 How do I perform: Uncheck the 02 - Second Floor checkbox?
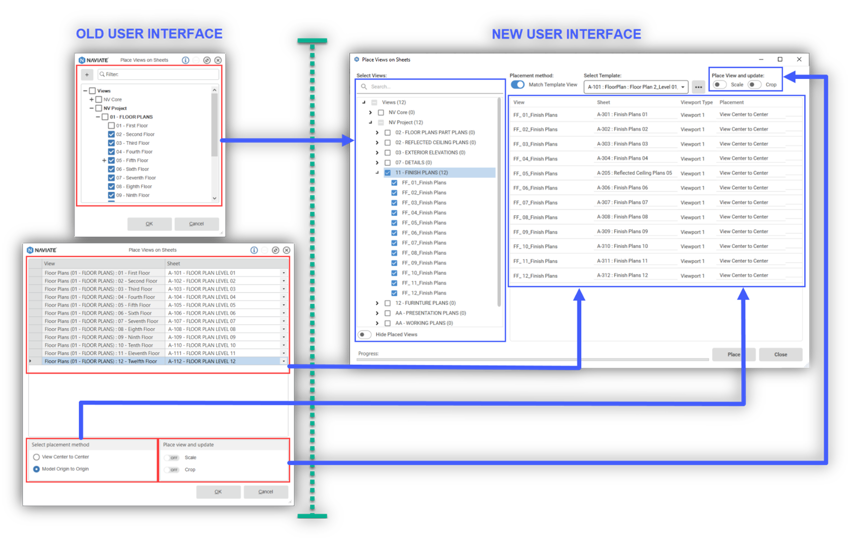click(111, 134)
